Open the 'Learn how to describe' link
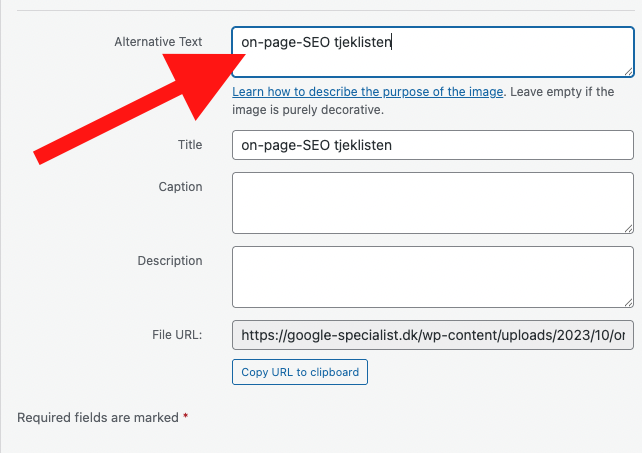 tap(367, 92)
